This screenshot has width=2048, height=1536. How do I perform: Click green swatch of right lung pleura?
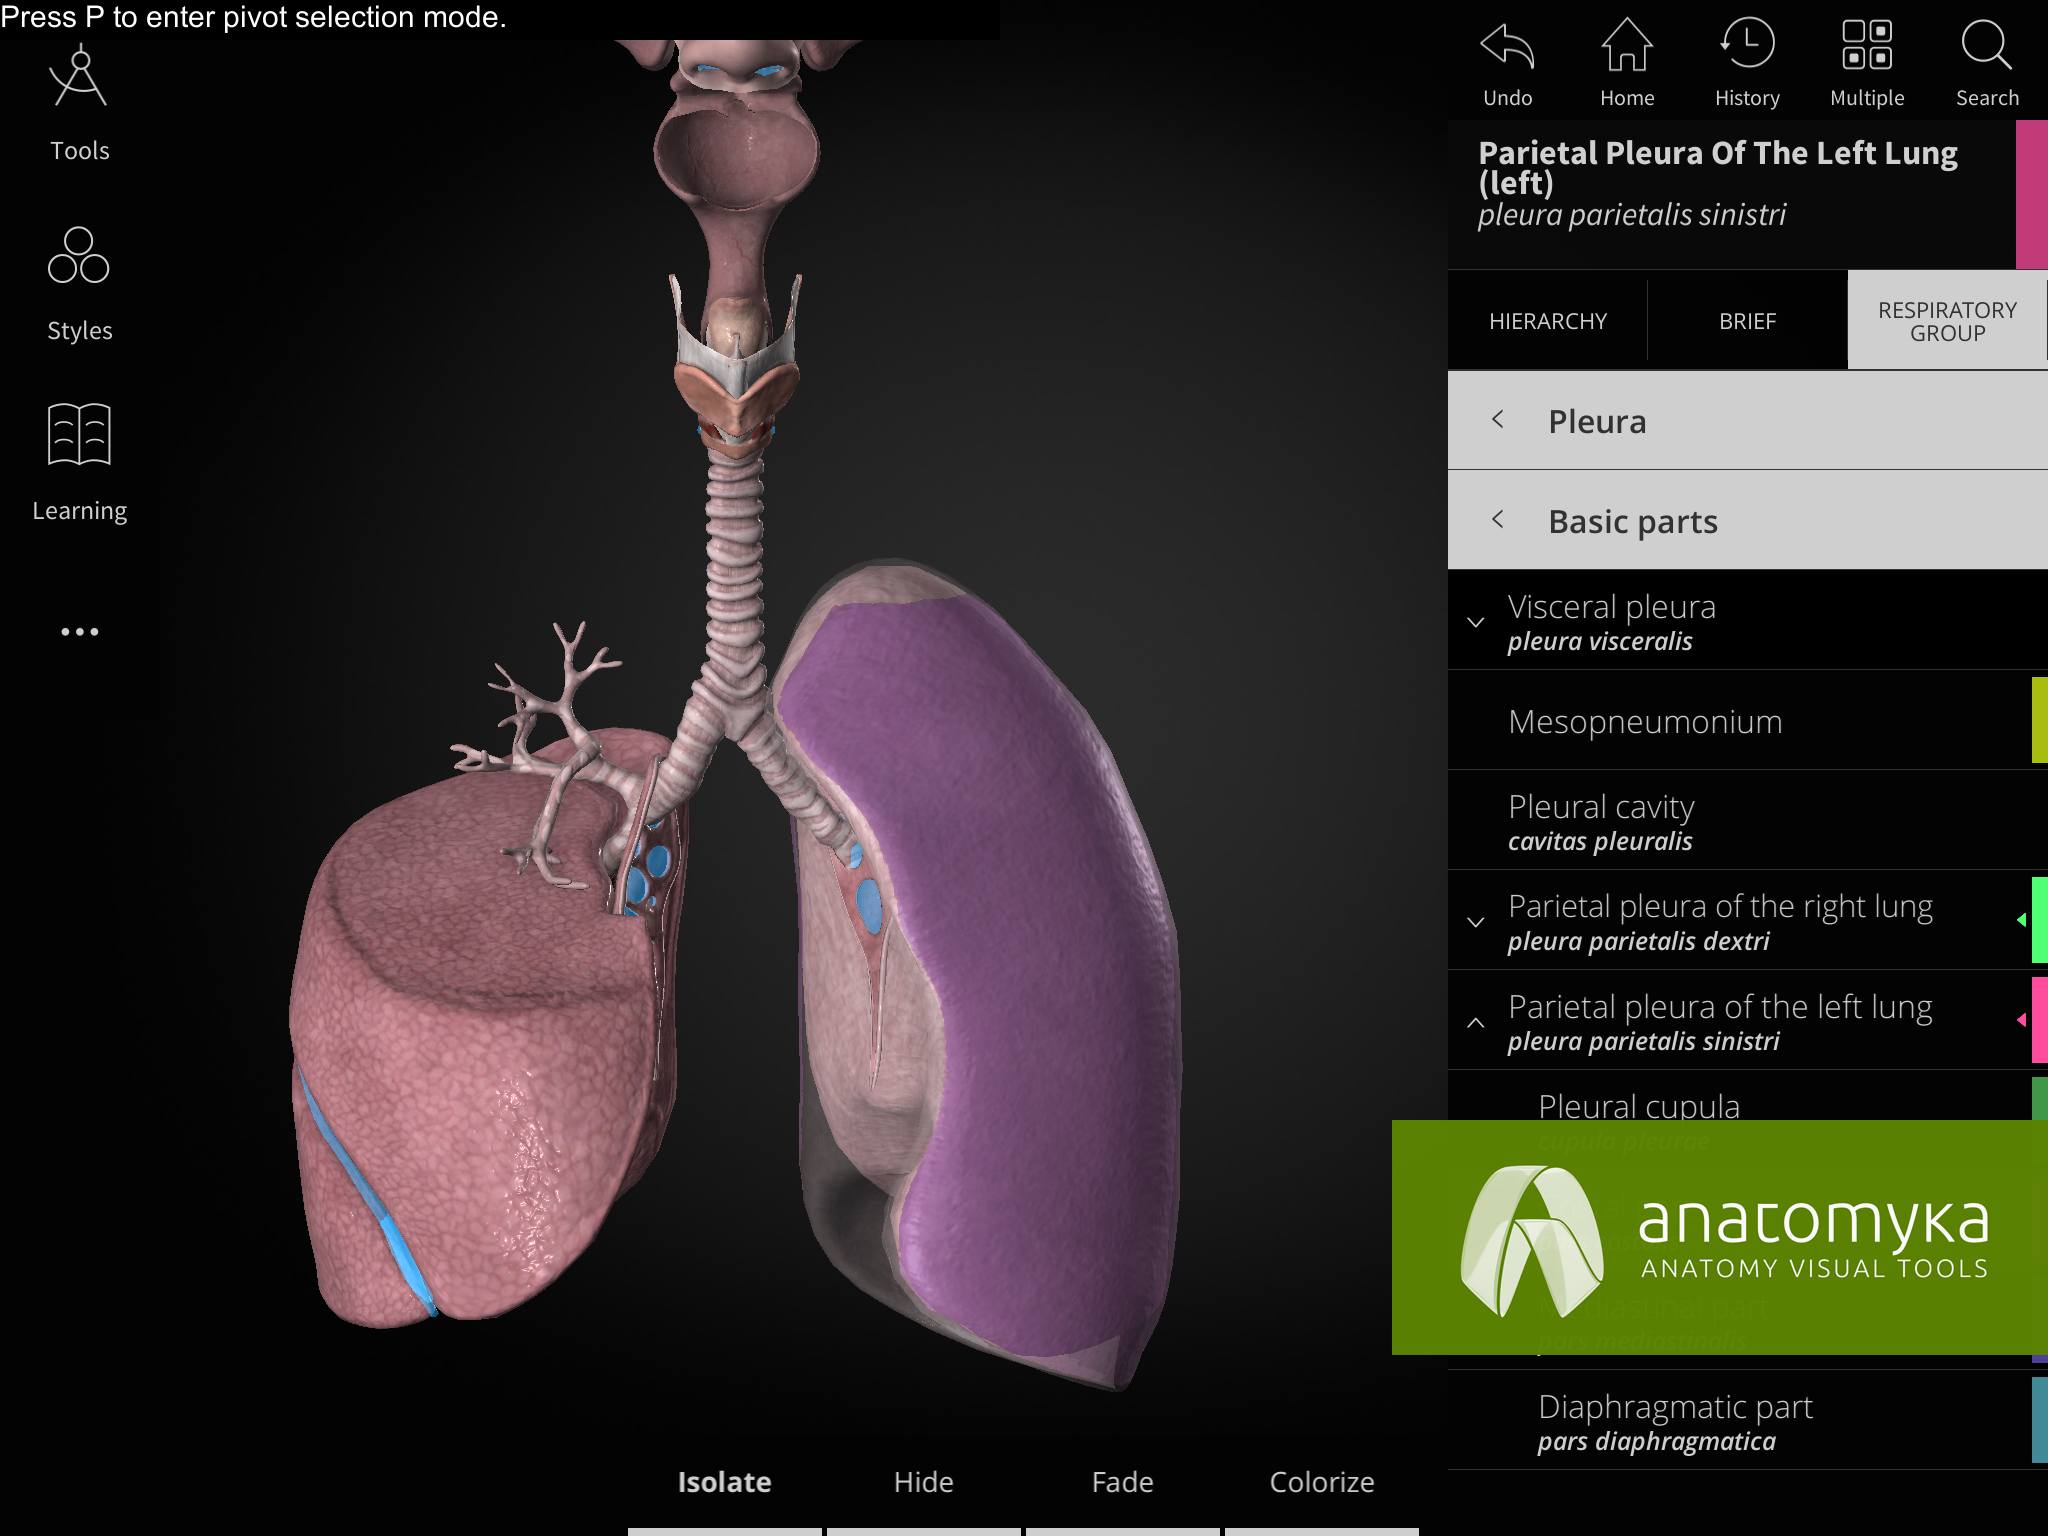coord(2040,920)
